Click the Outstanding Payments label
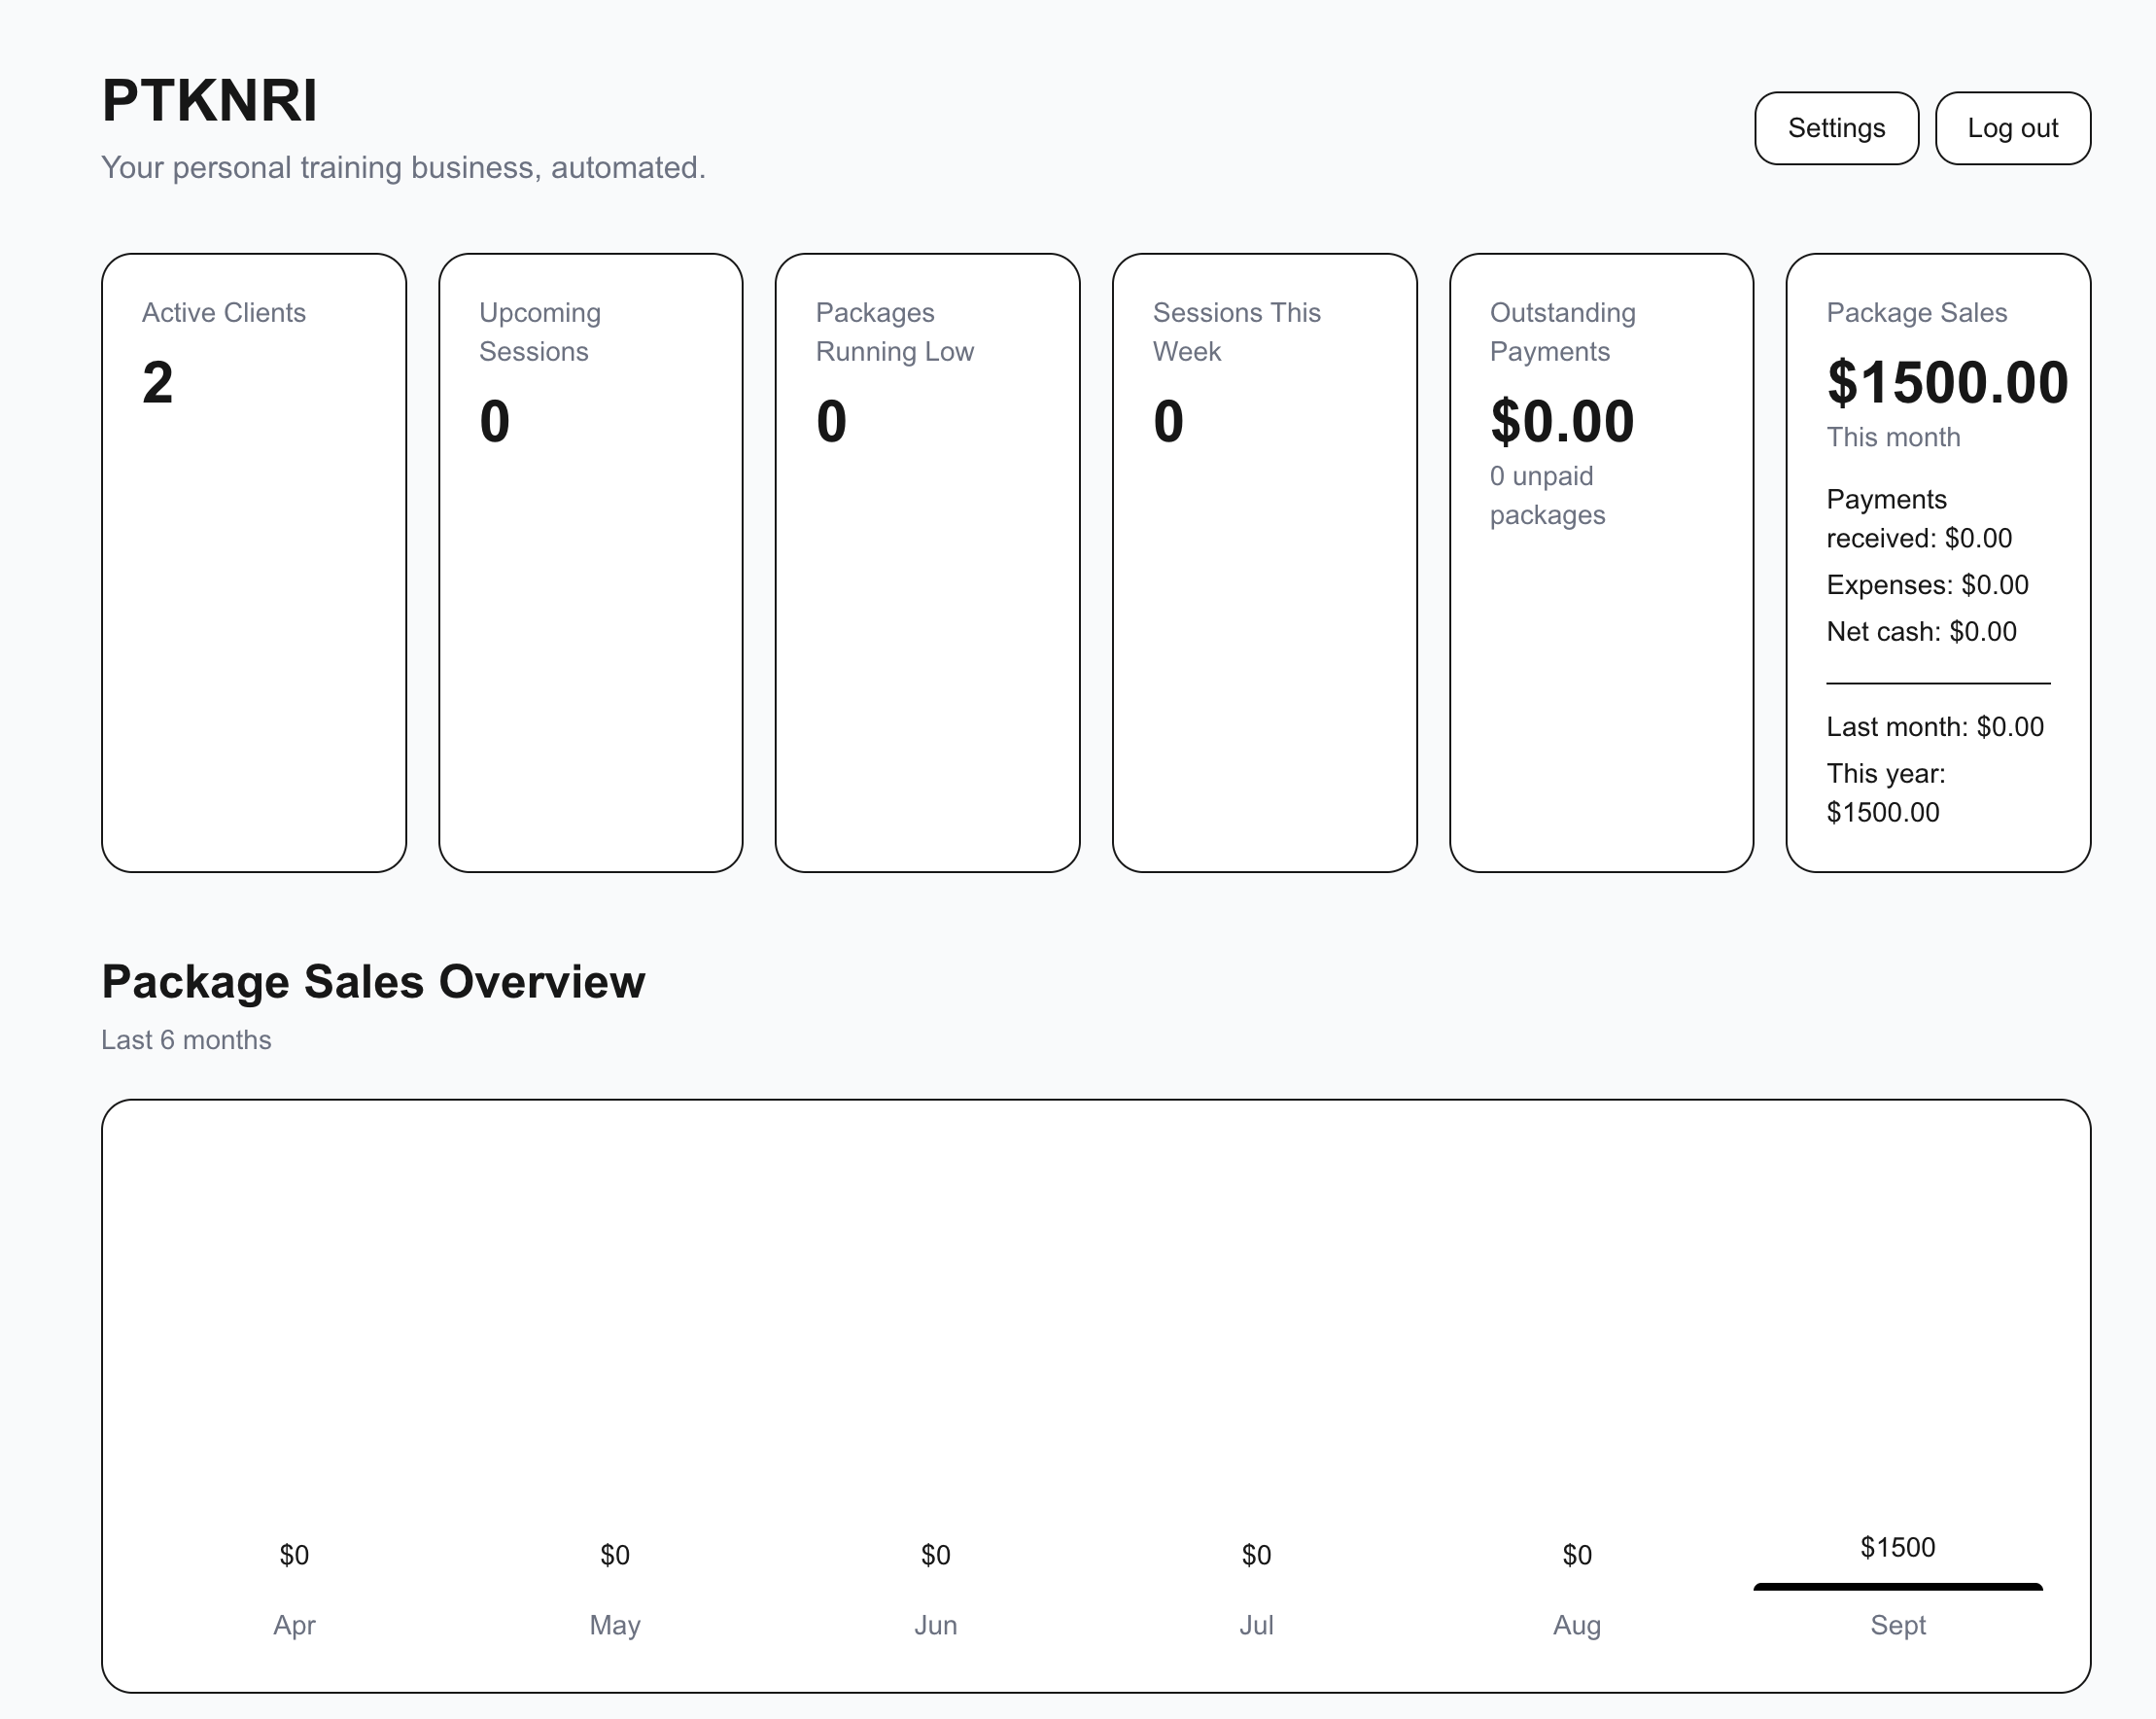 point(1563,332)
